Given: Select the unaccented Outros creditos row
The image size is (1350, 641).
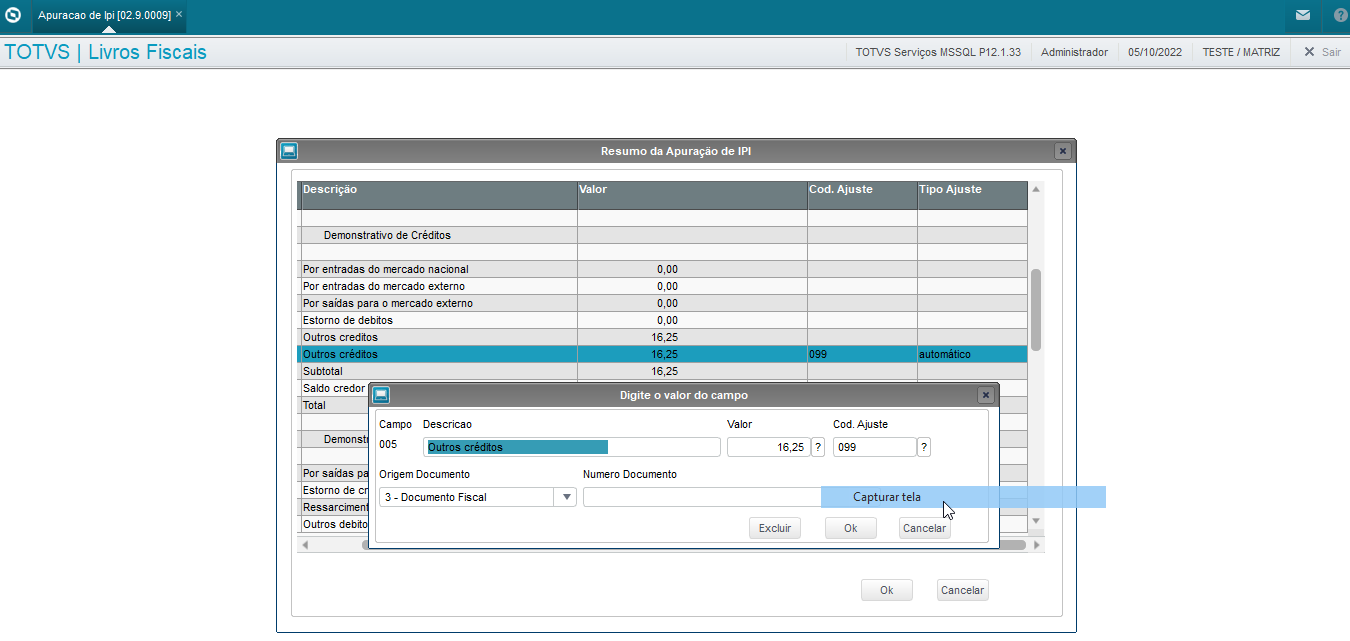Looking at the screenshot, I should pyautogui.click(x=662, y=337).
